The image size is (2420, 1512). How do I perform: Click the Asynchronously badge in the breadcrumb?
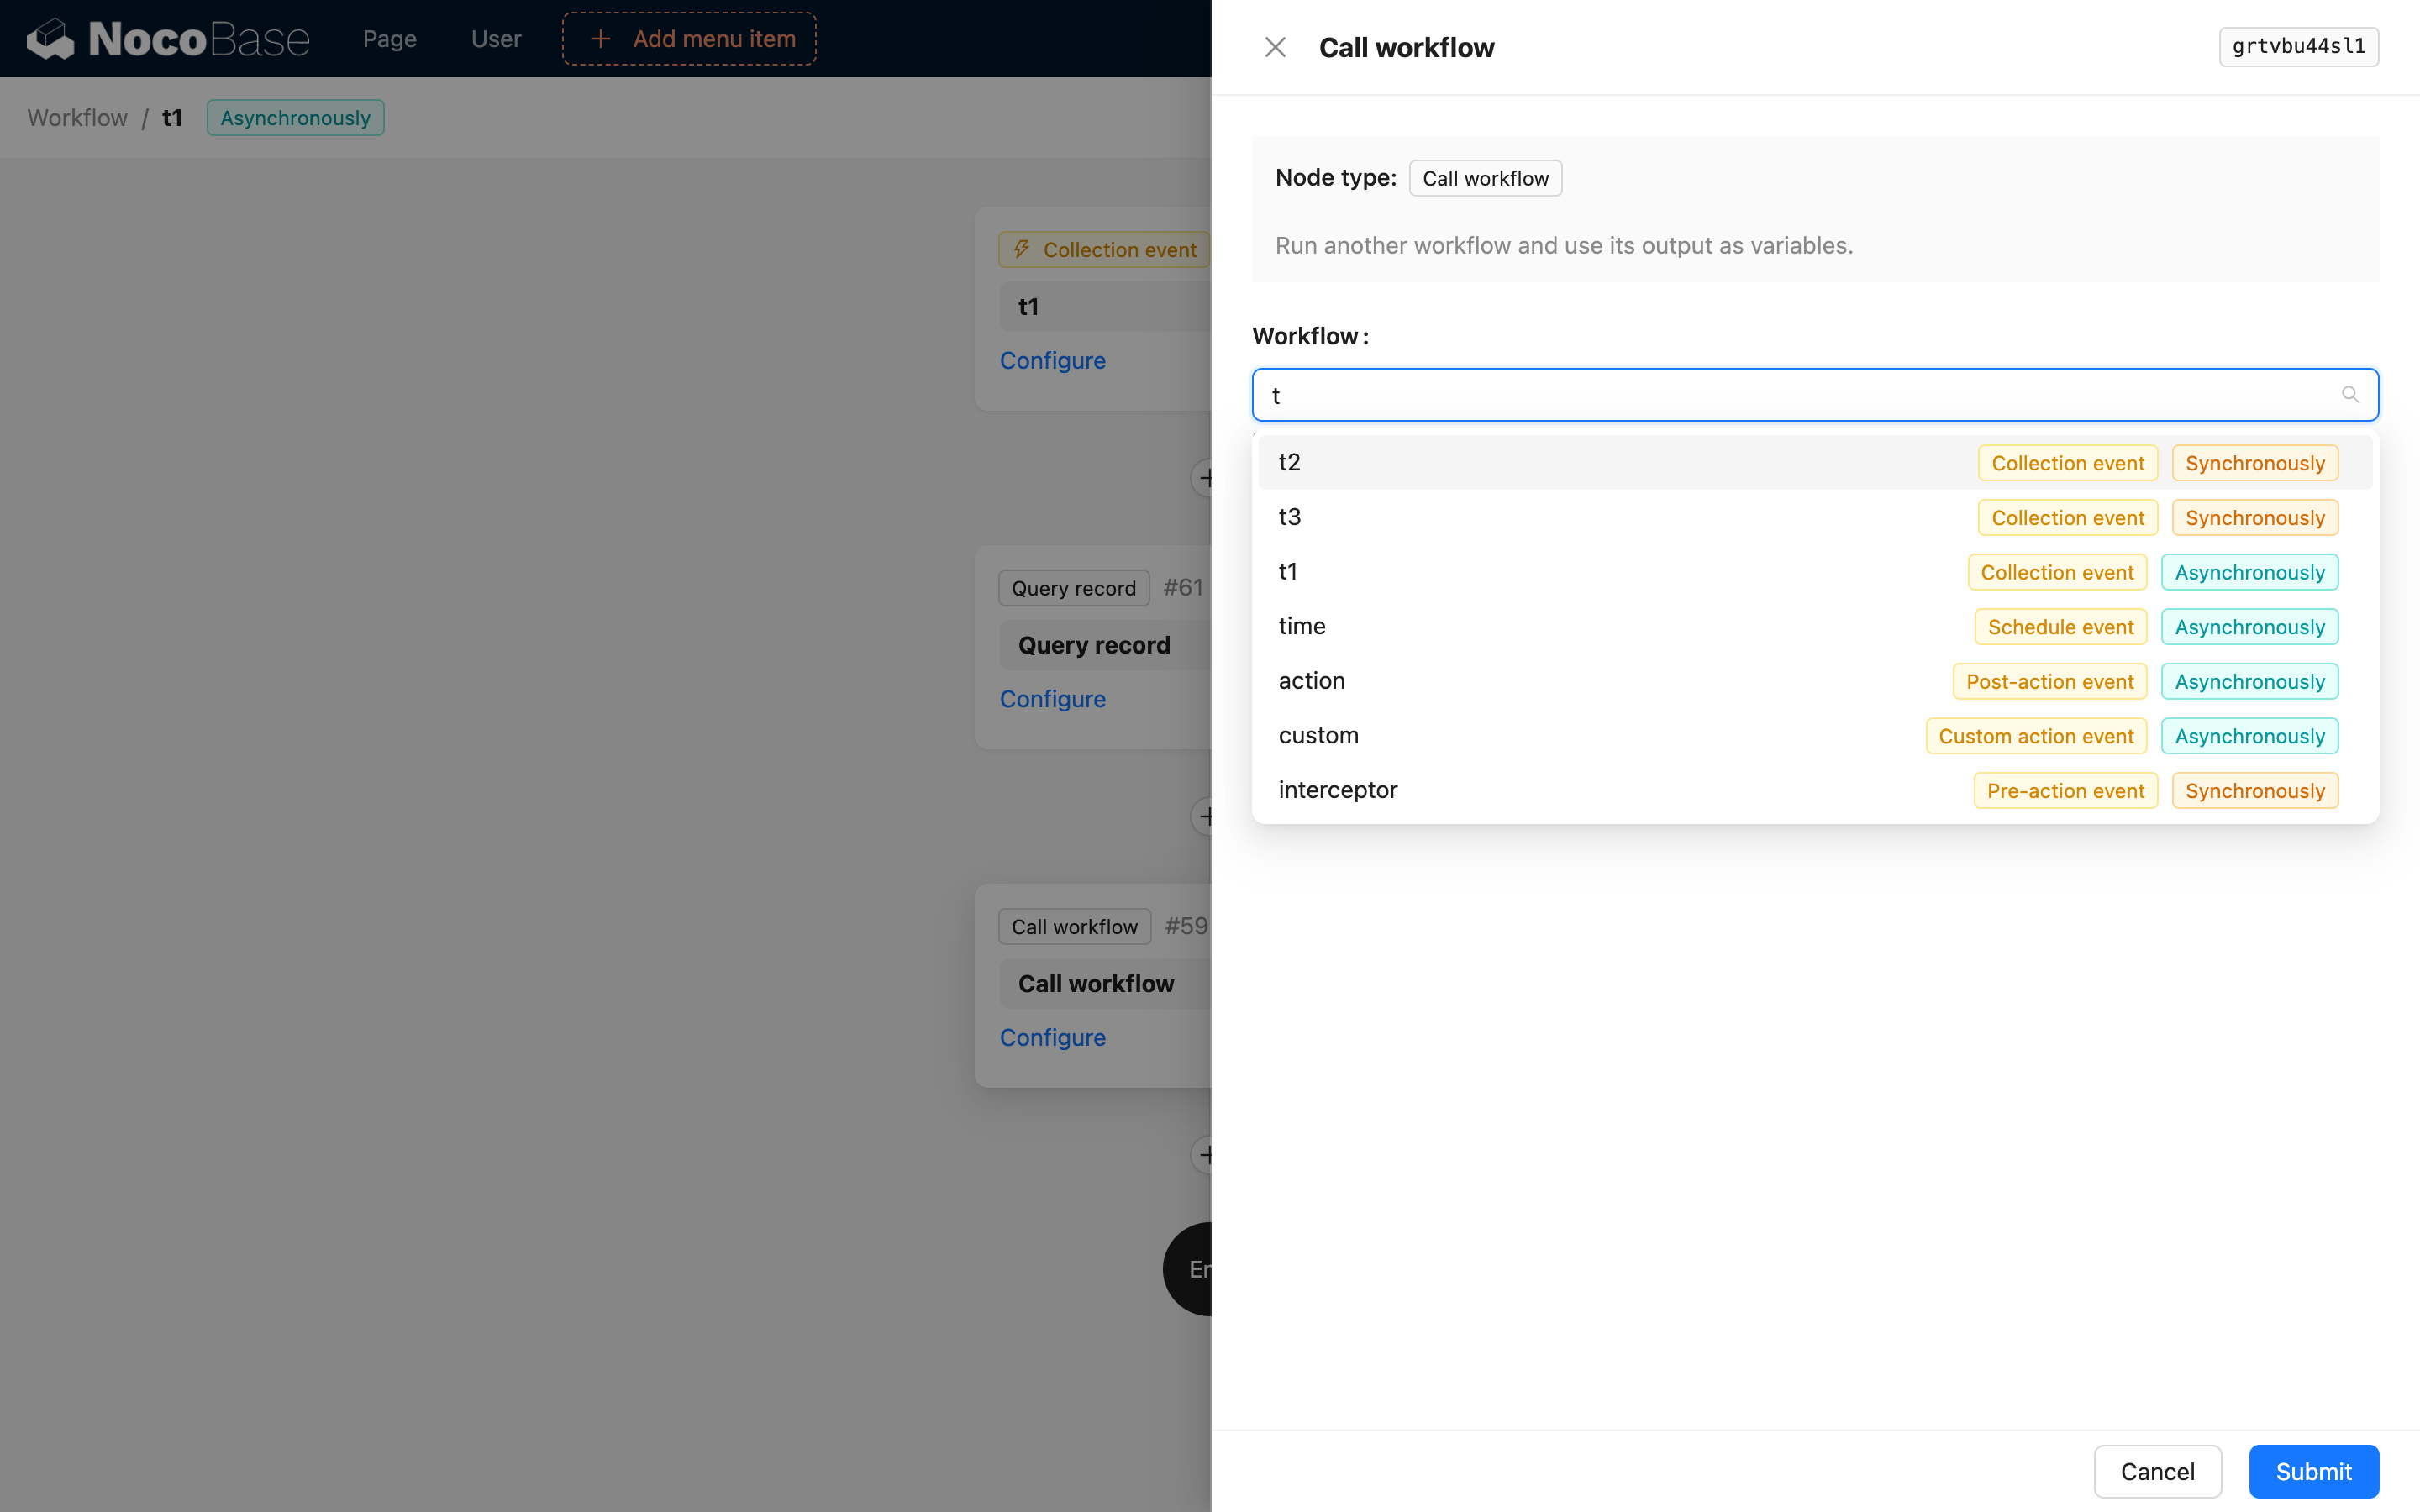pyautogui.click(x=294, y=117)
